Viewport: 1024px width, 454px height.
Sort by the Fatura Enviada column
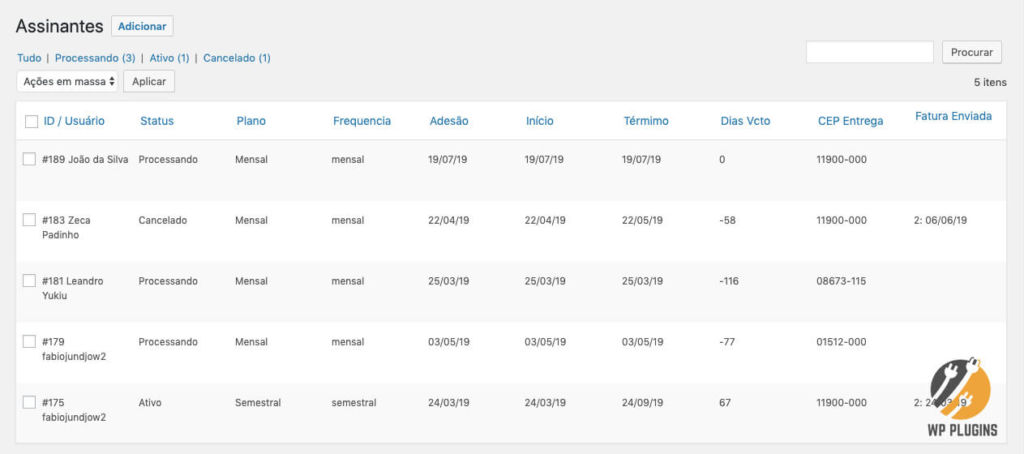(x=953, y=116)
